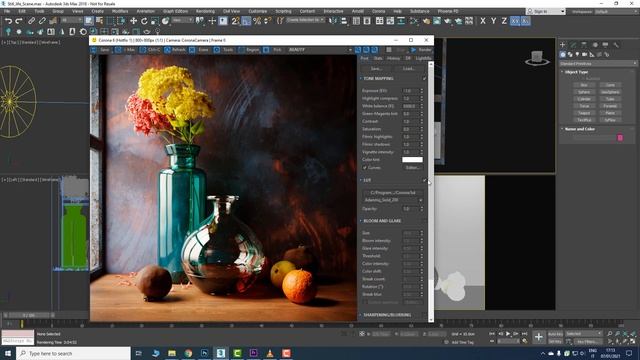Click the Corona VFB vertical scrollbar
This screenshot has width=640, height=360.
pos(431,192)
